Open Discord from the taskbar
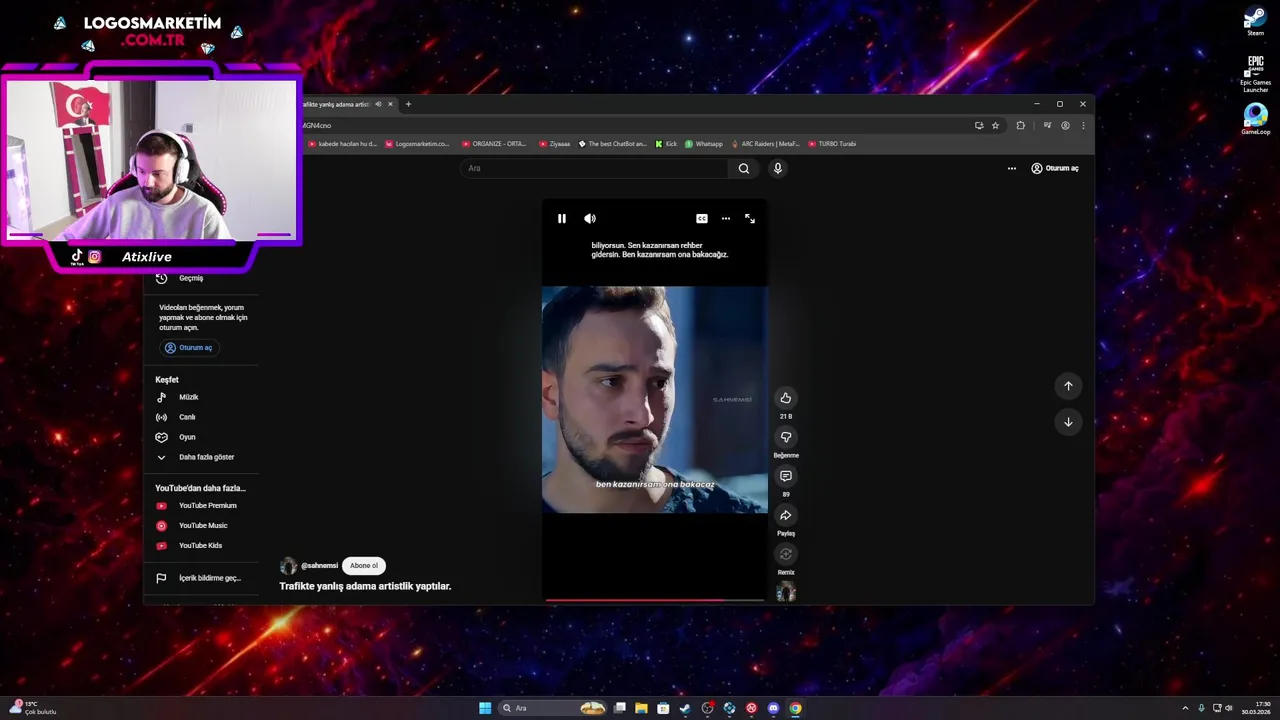 point(773,708)
